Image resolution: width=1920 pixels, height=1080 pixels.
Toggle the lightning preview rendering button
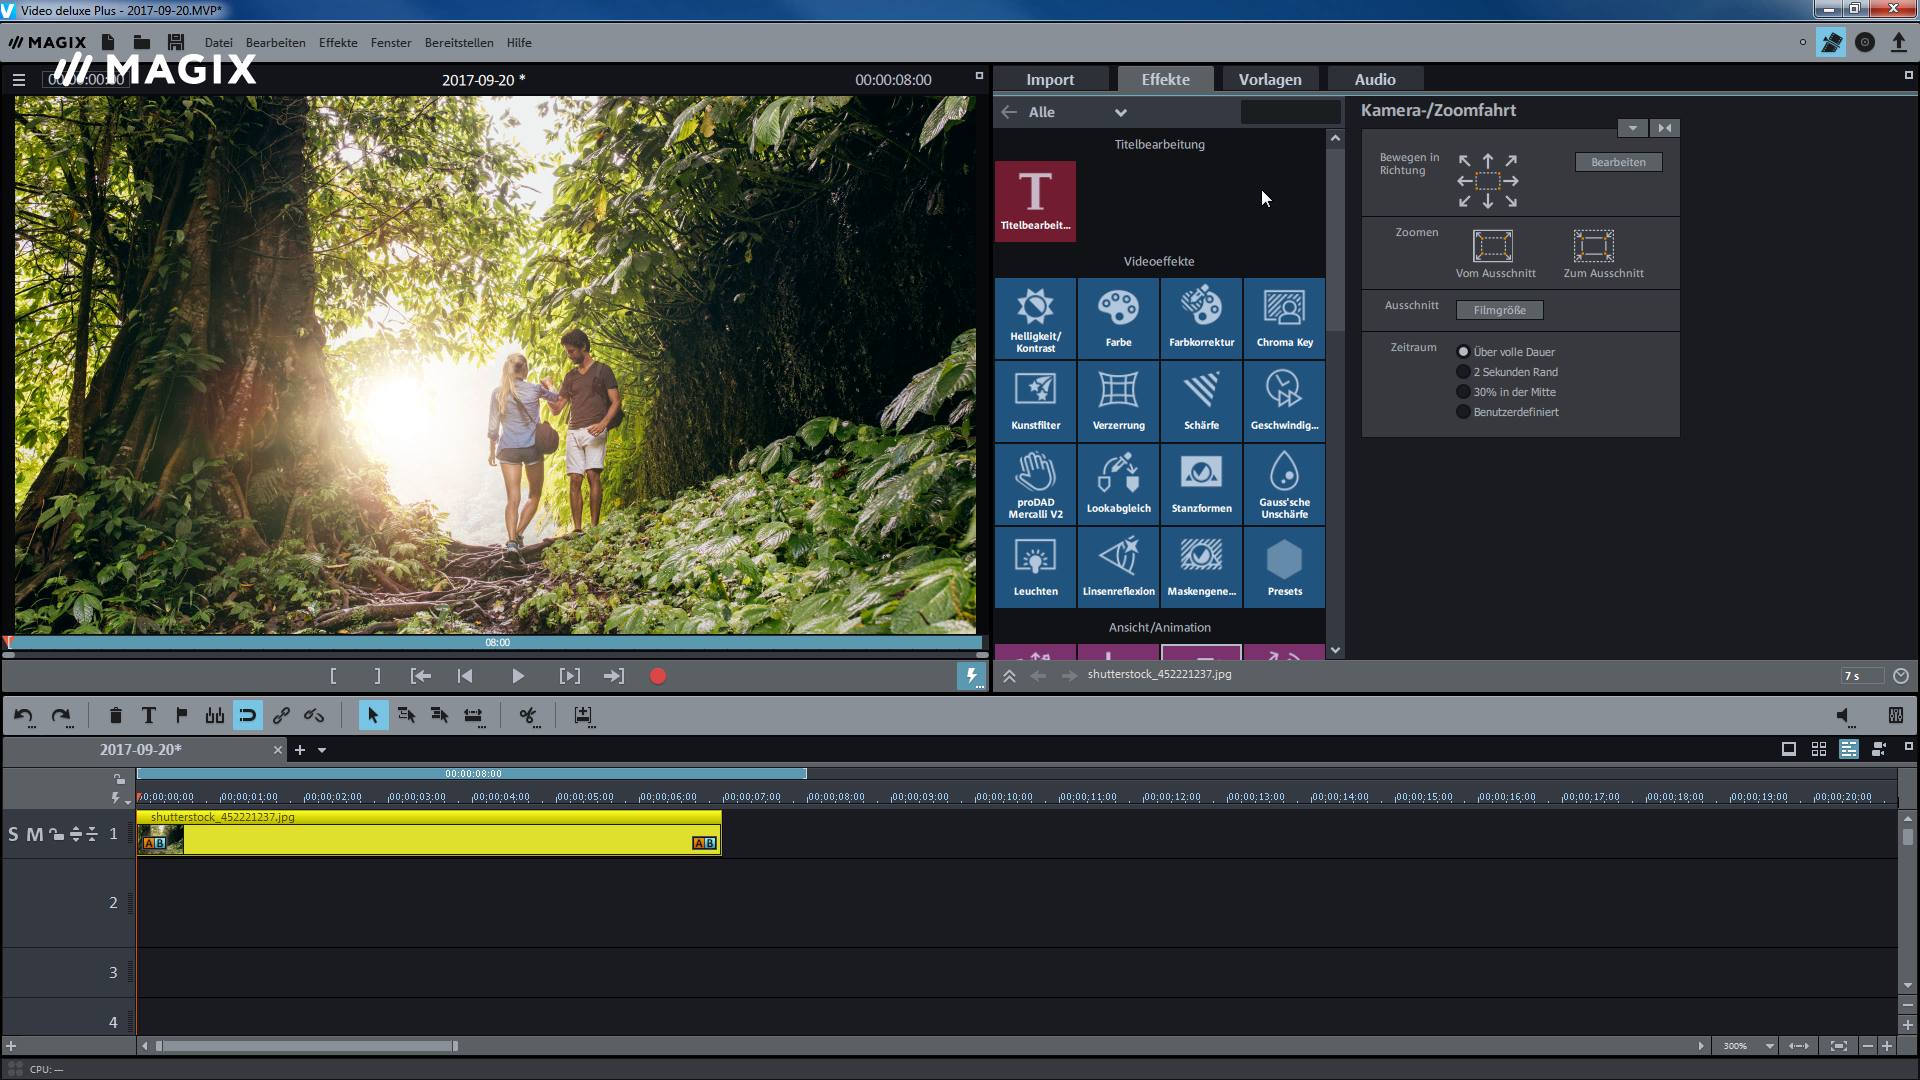point(971,677)
